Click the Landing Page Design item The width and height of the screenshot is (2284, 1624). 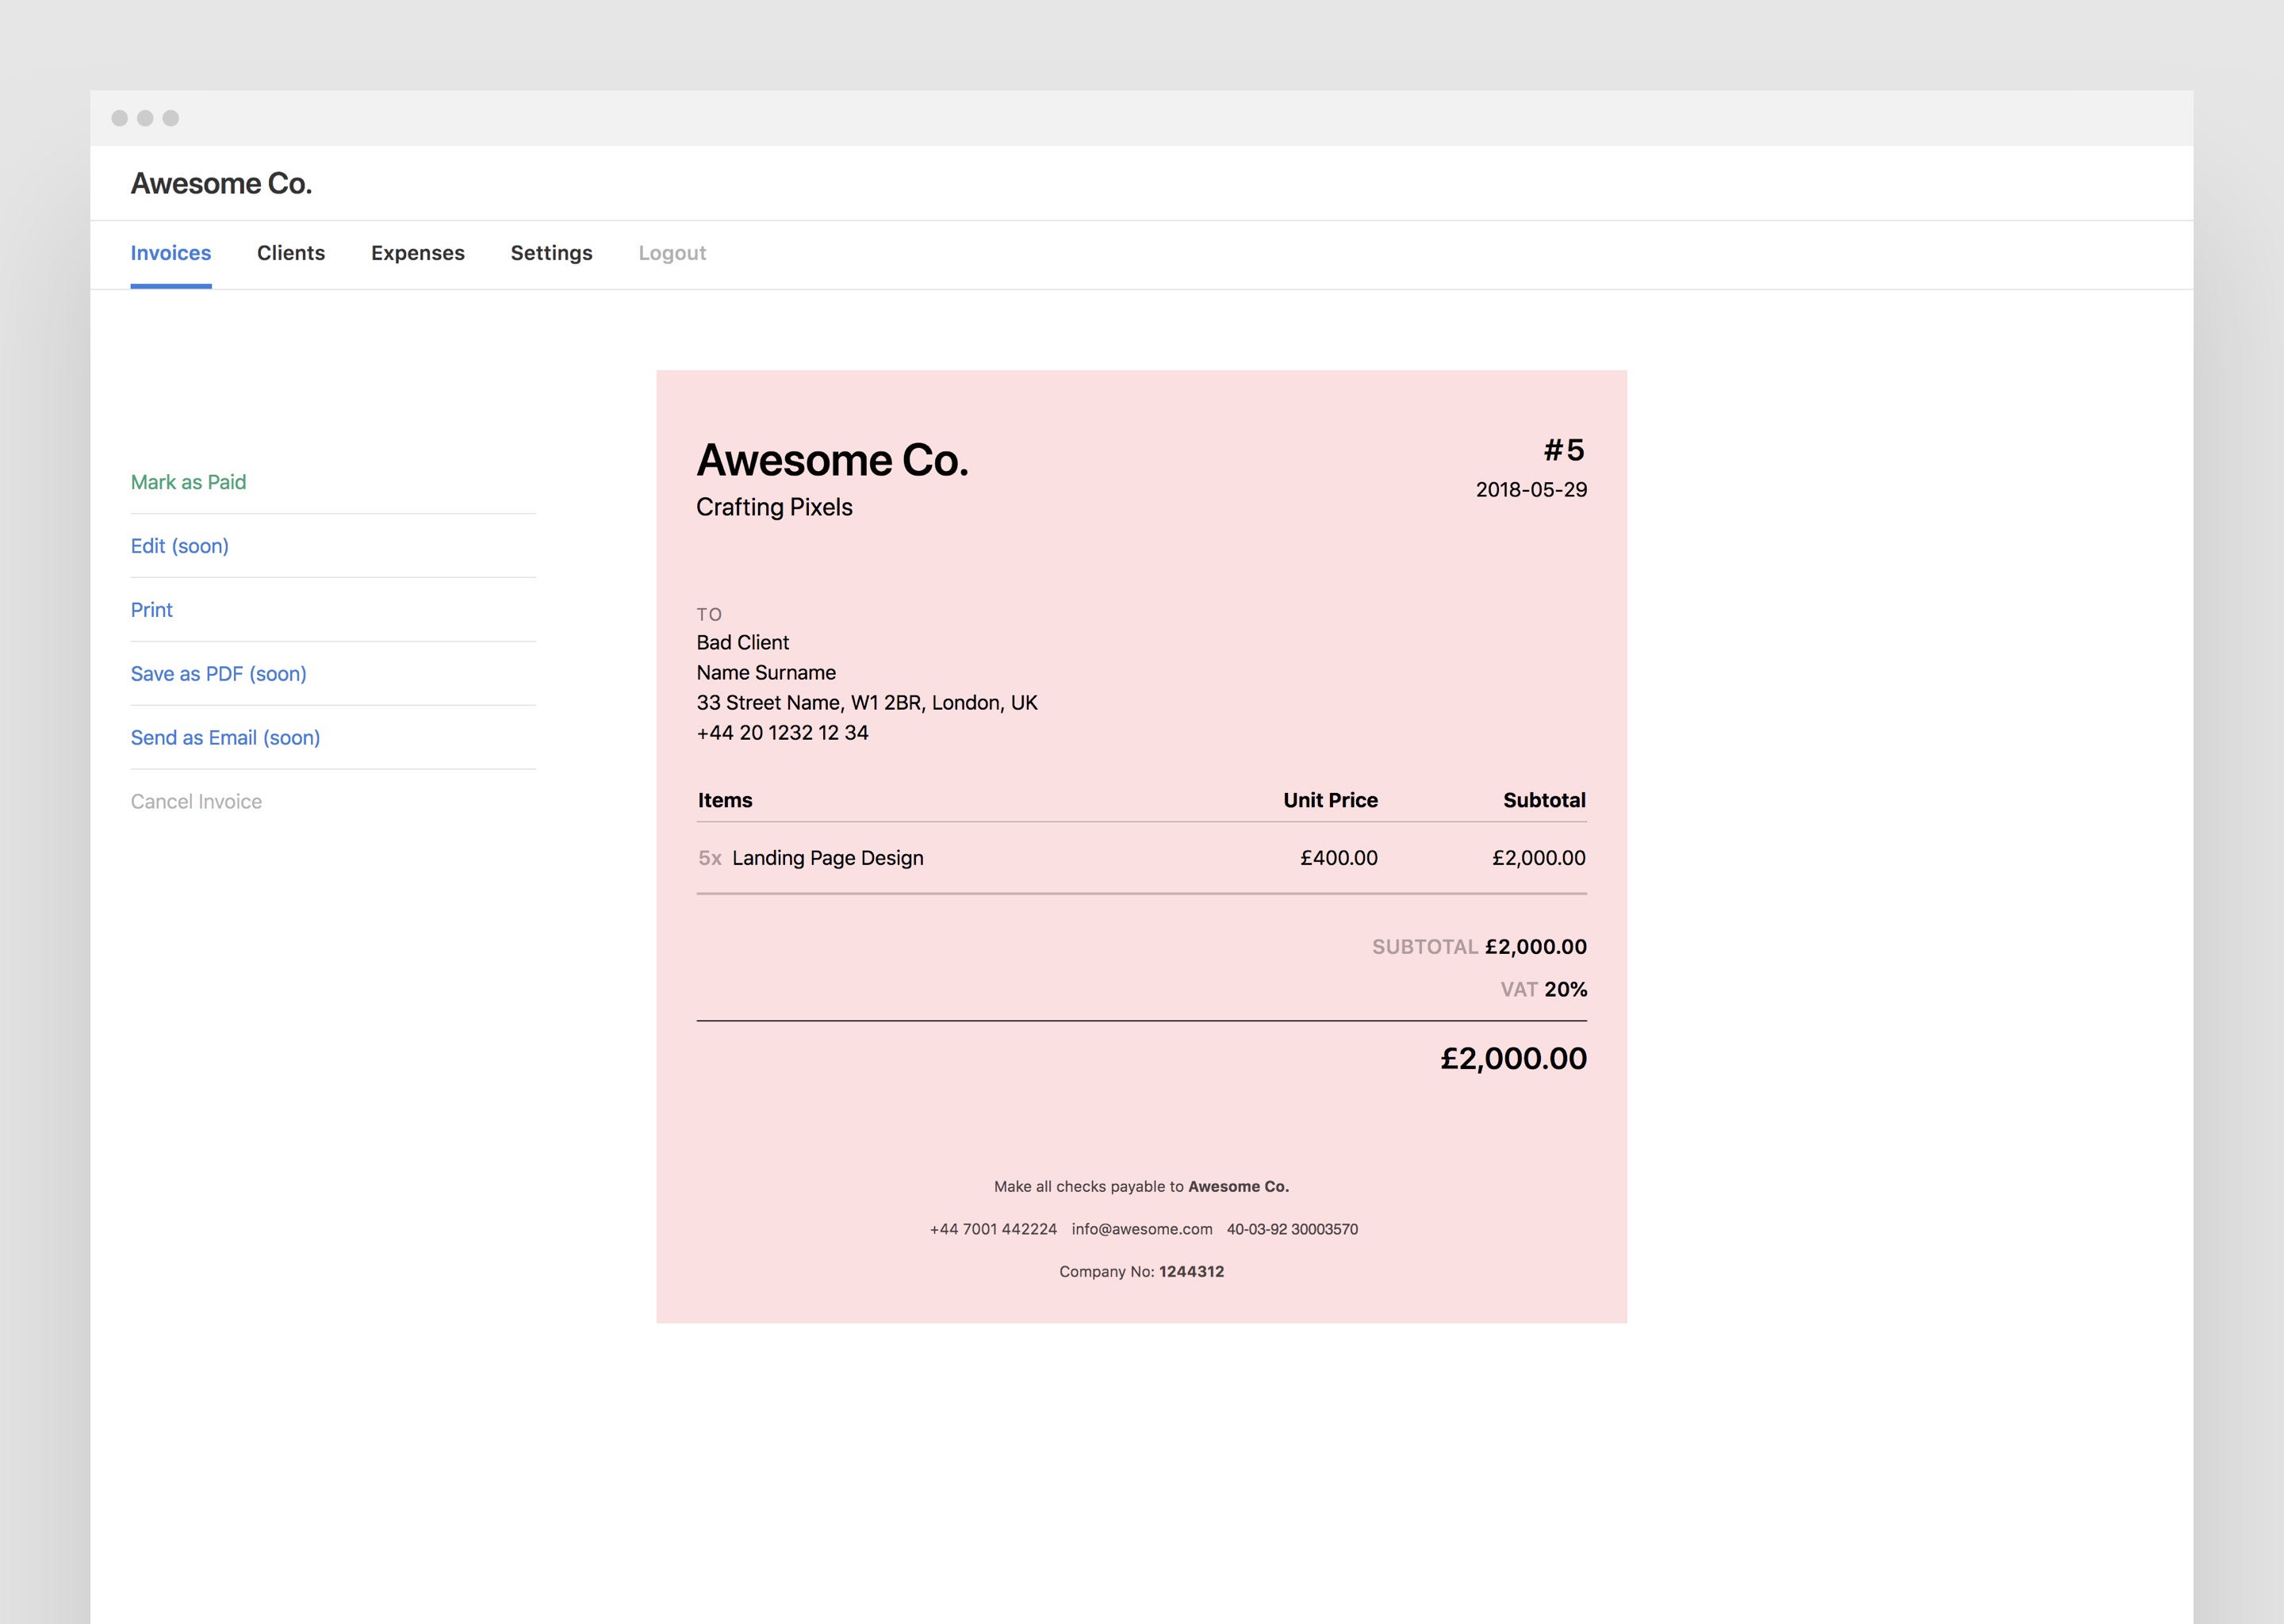tap(828, 858)
